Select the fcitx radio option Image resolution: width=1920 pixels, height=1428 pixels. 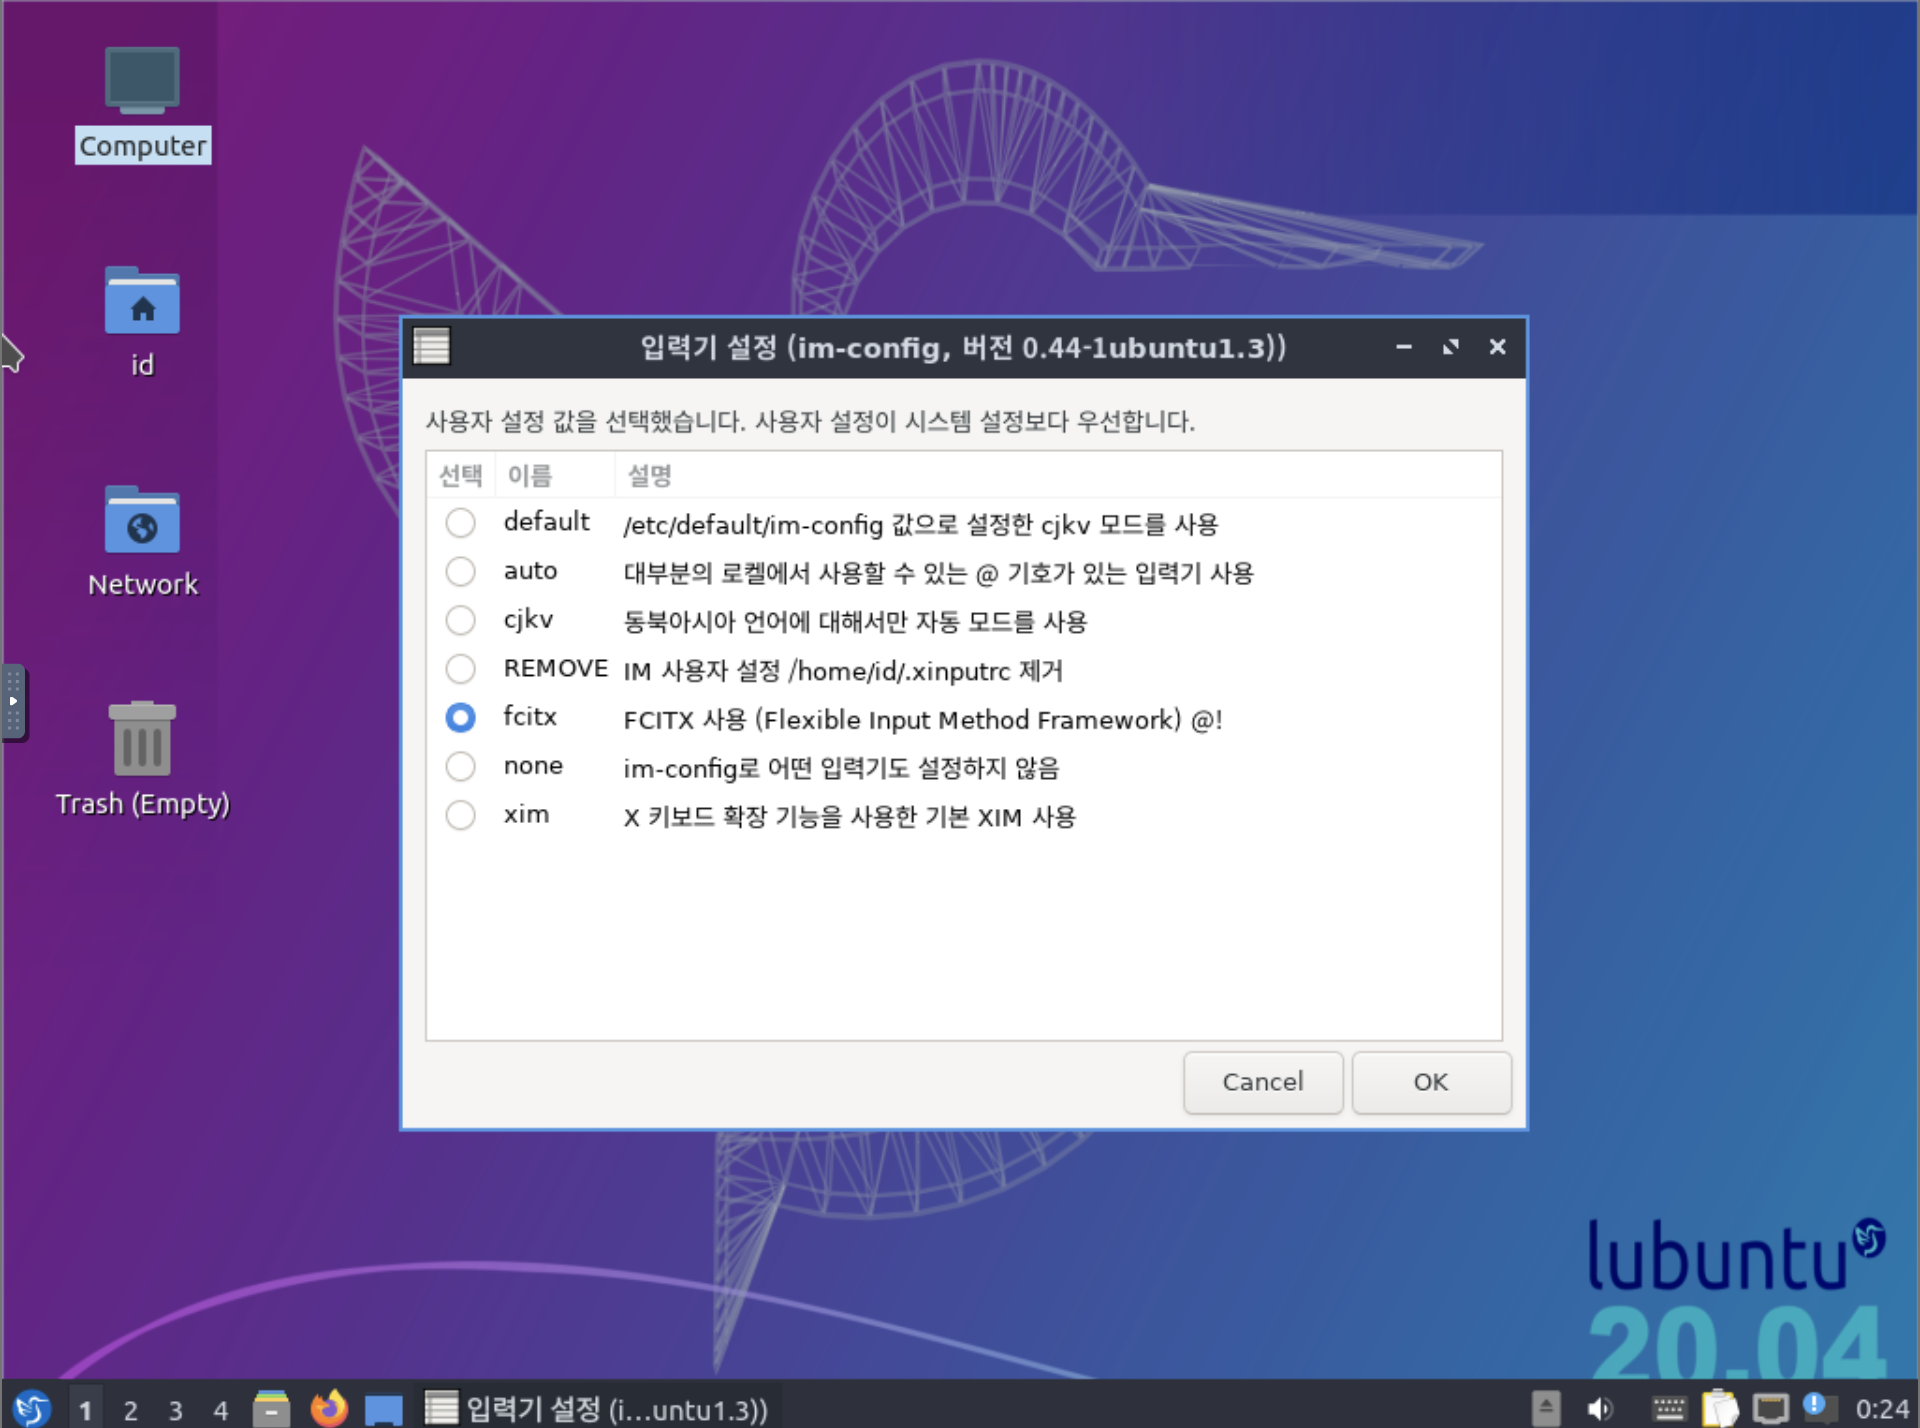pyautogui.click(x=460, y=717)
